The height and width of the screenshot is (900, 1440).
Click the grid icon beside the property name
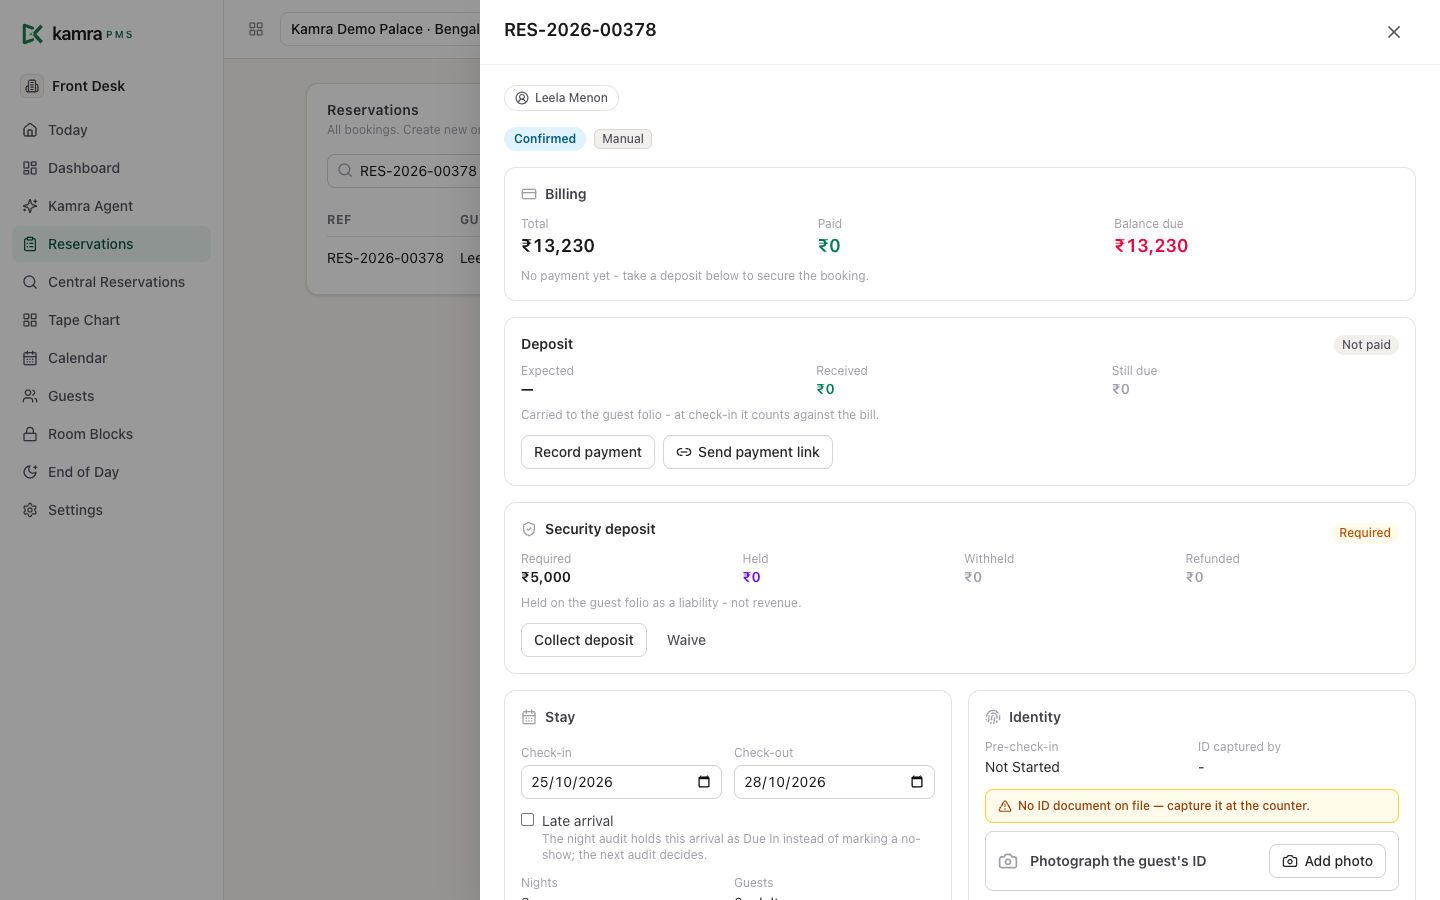click(256, 29)
